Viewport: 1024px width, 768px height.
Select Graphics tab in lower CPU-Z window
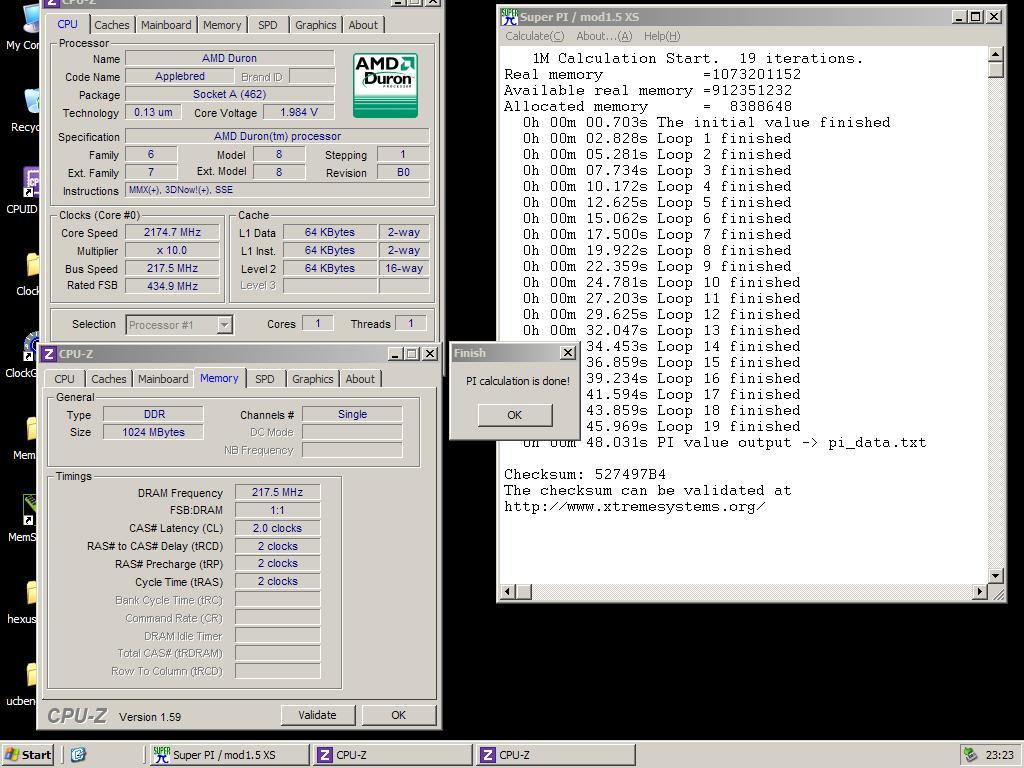click(x=312, y=379)
